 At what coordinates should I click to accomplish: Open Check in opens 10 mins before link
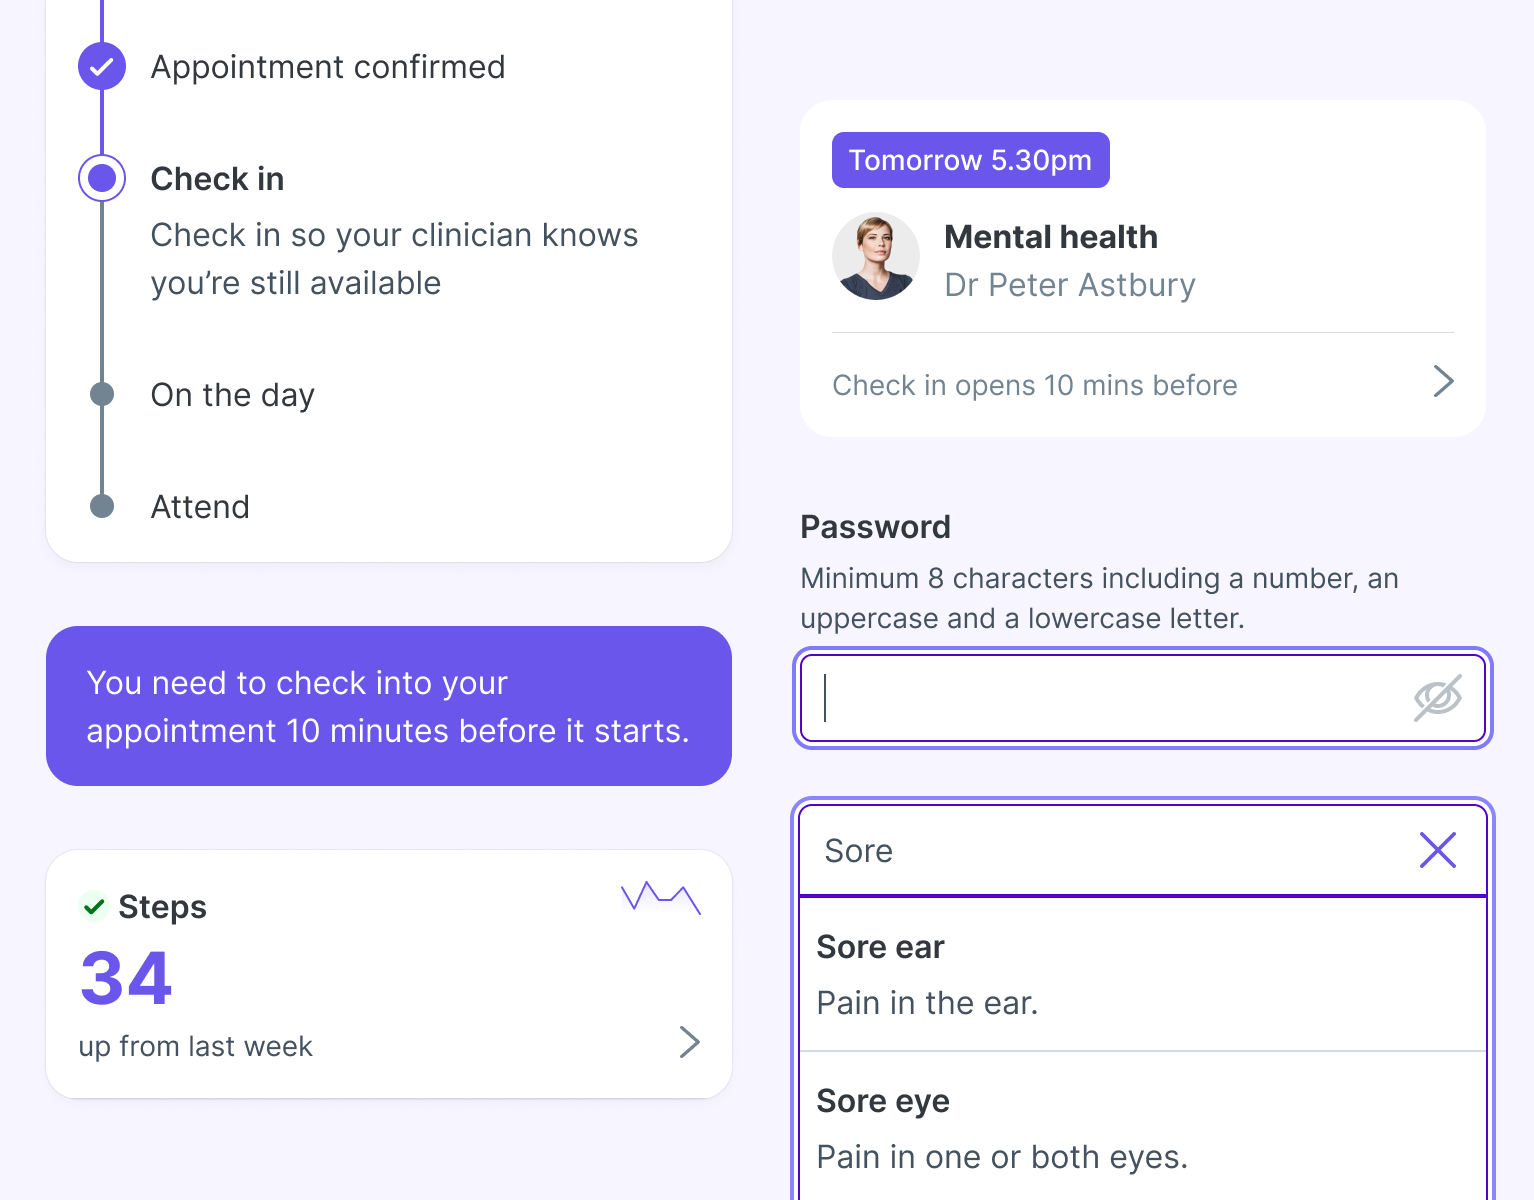click(x=1035, y=385)
